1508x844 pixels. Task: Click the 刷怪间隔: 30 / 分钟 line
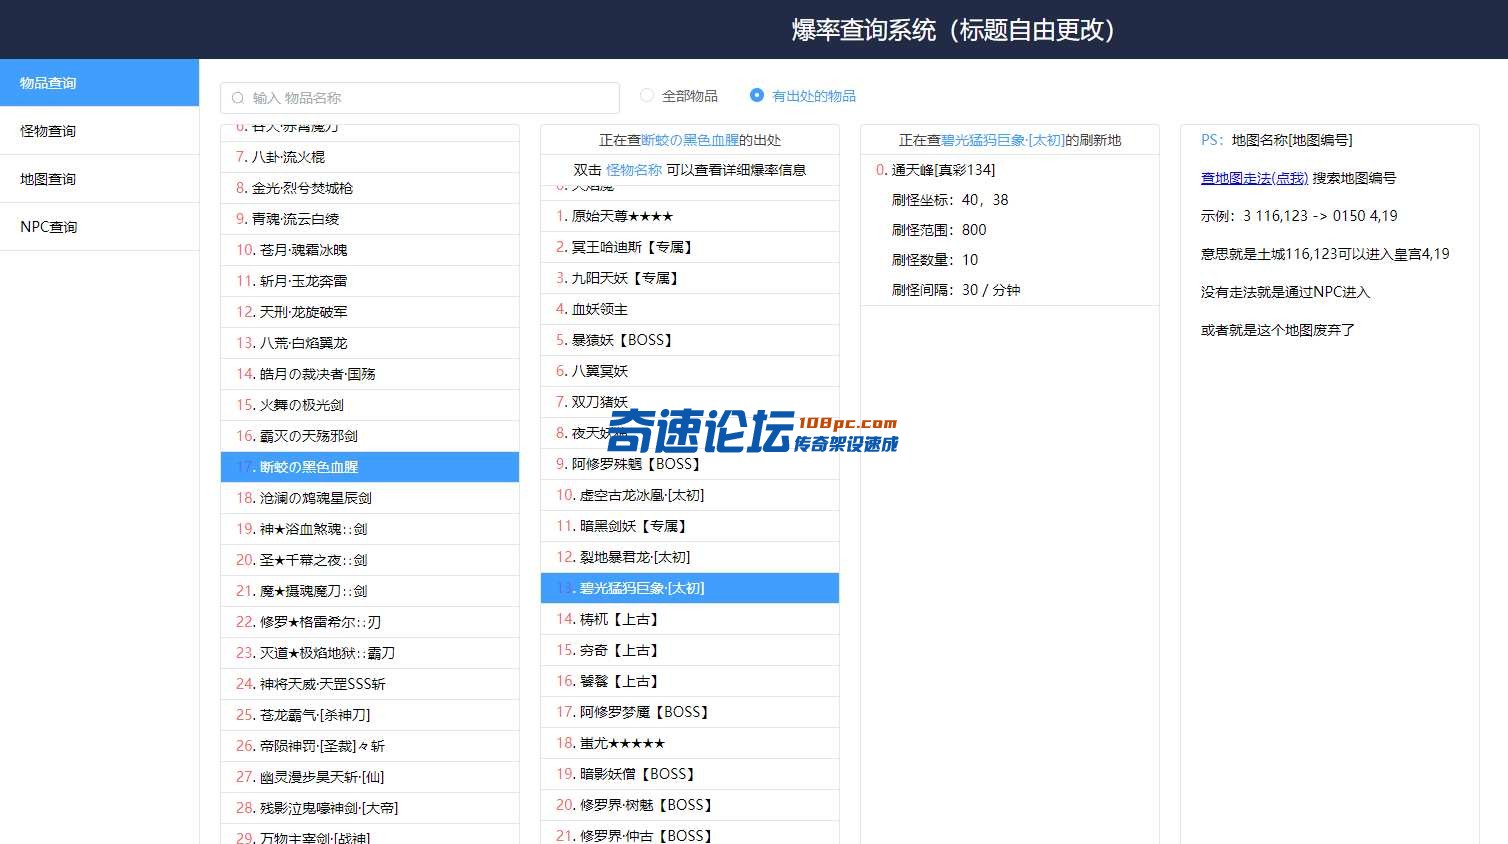pos(956,290)
